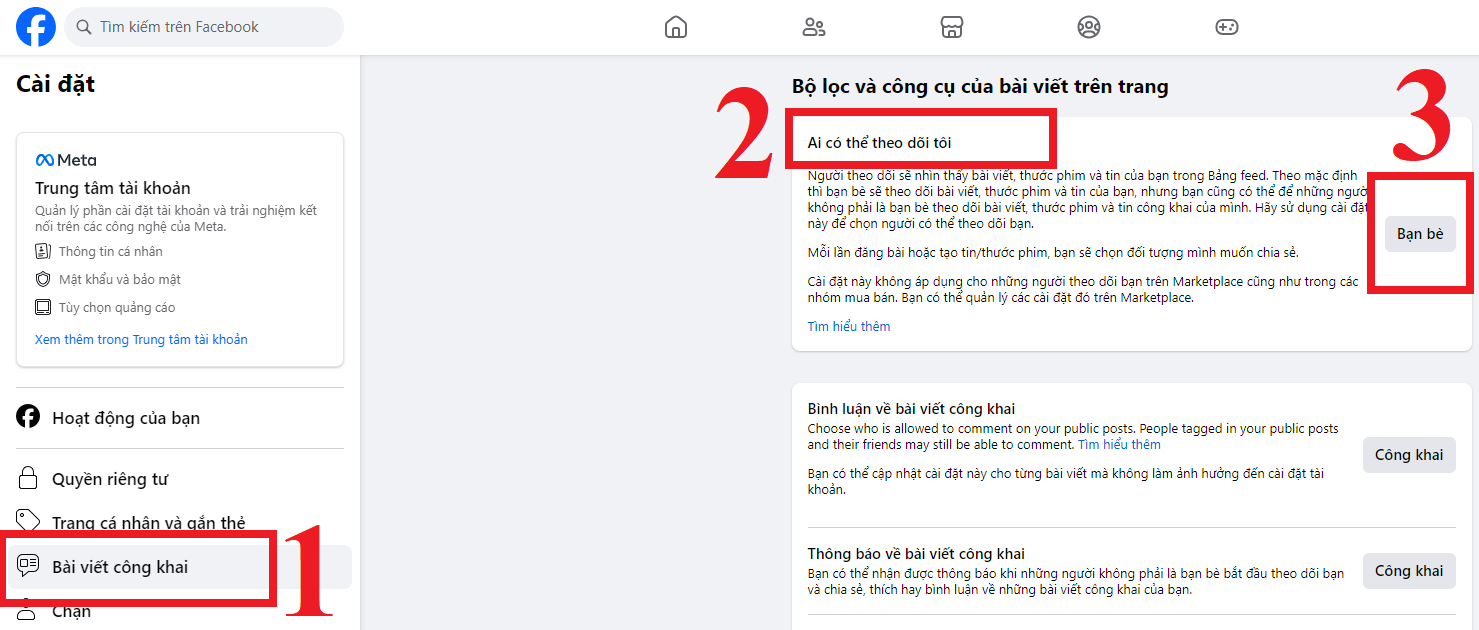Click the Meta logo in account card
This screenshot has height=630, width=1479.
coord(66,160)
